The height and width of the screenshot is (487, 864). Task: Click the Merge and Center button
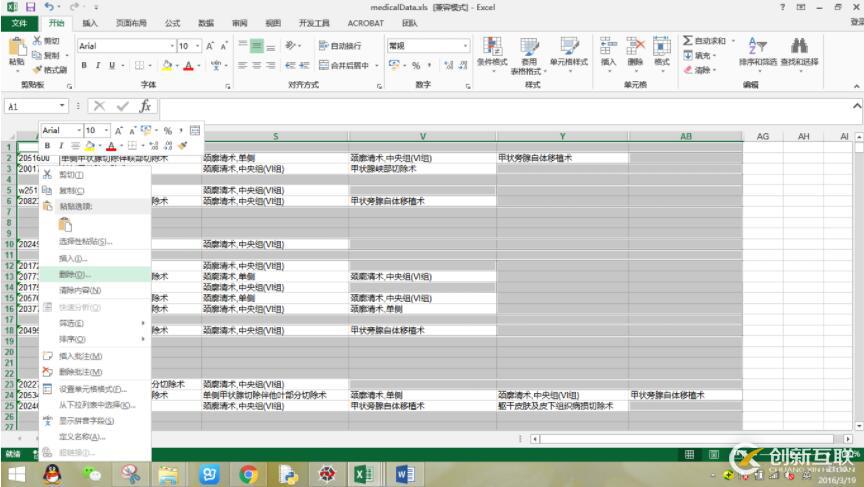coord(344,65)
